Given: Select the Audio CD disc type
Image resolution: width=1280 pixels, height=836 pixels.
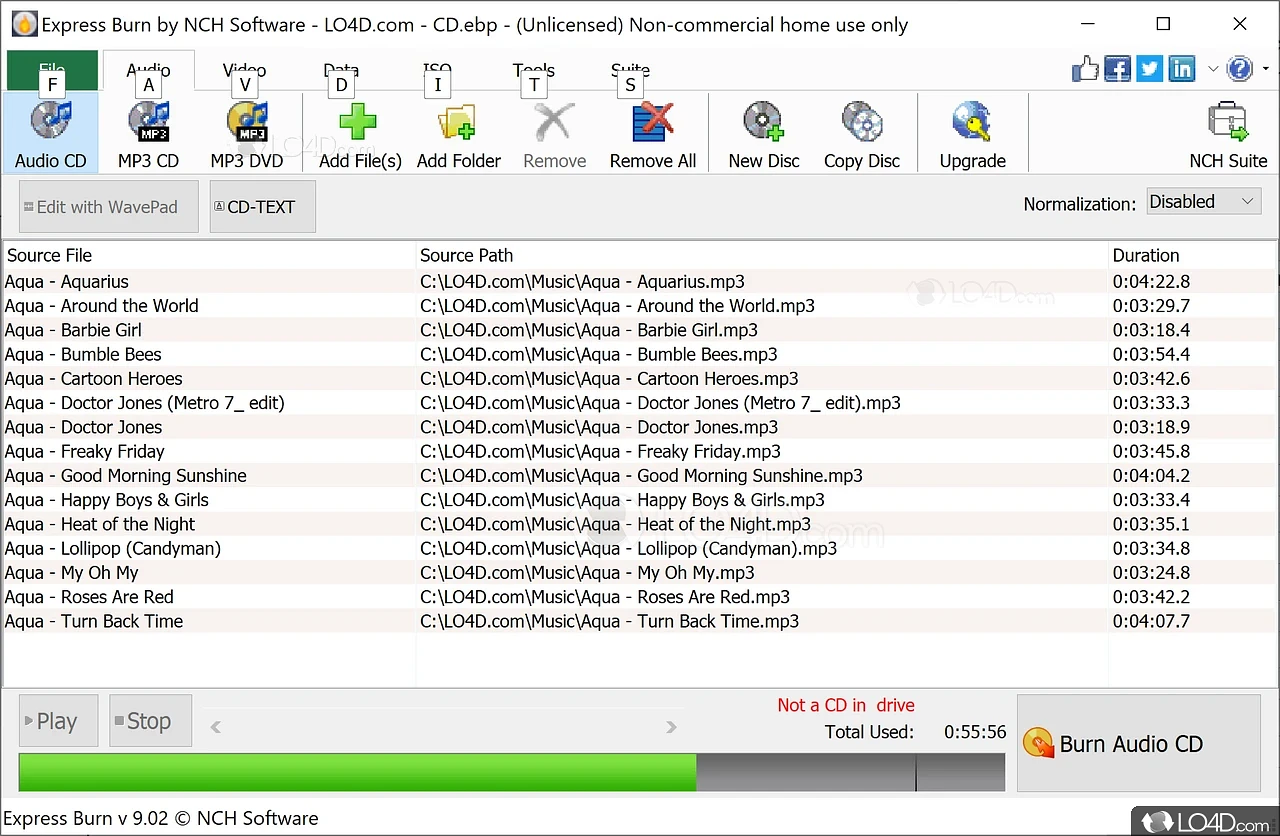Looking at the screenshot, I should pos(50,132).
